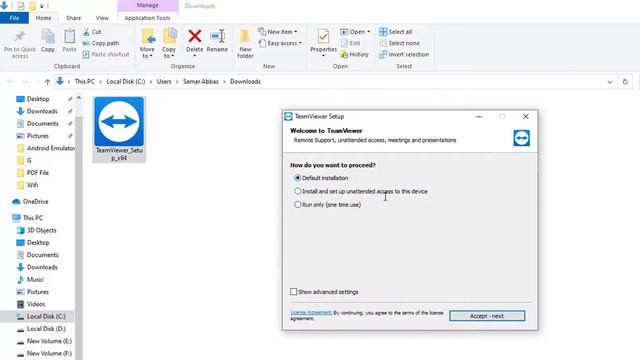This screenshot has height=360, width=640.
Task: Expand address bar history dropdown
Action: coord(610,82)
